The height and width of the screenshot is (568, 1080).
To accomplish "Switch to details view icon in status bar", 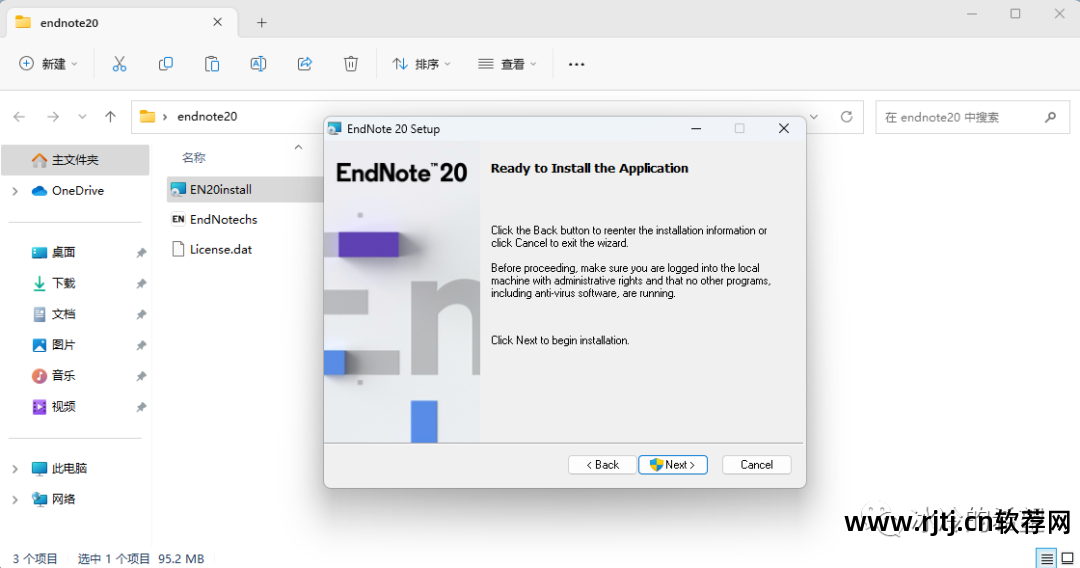I will pos(1047,558).
